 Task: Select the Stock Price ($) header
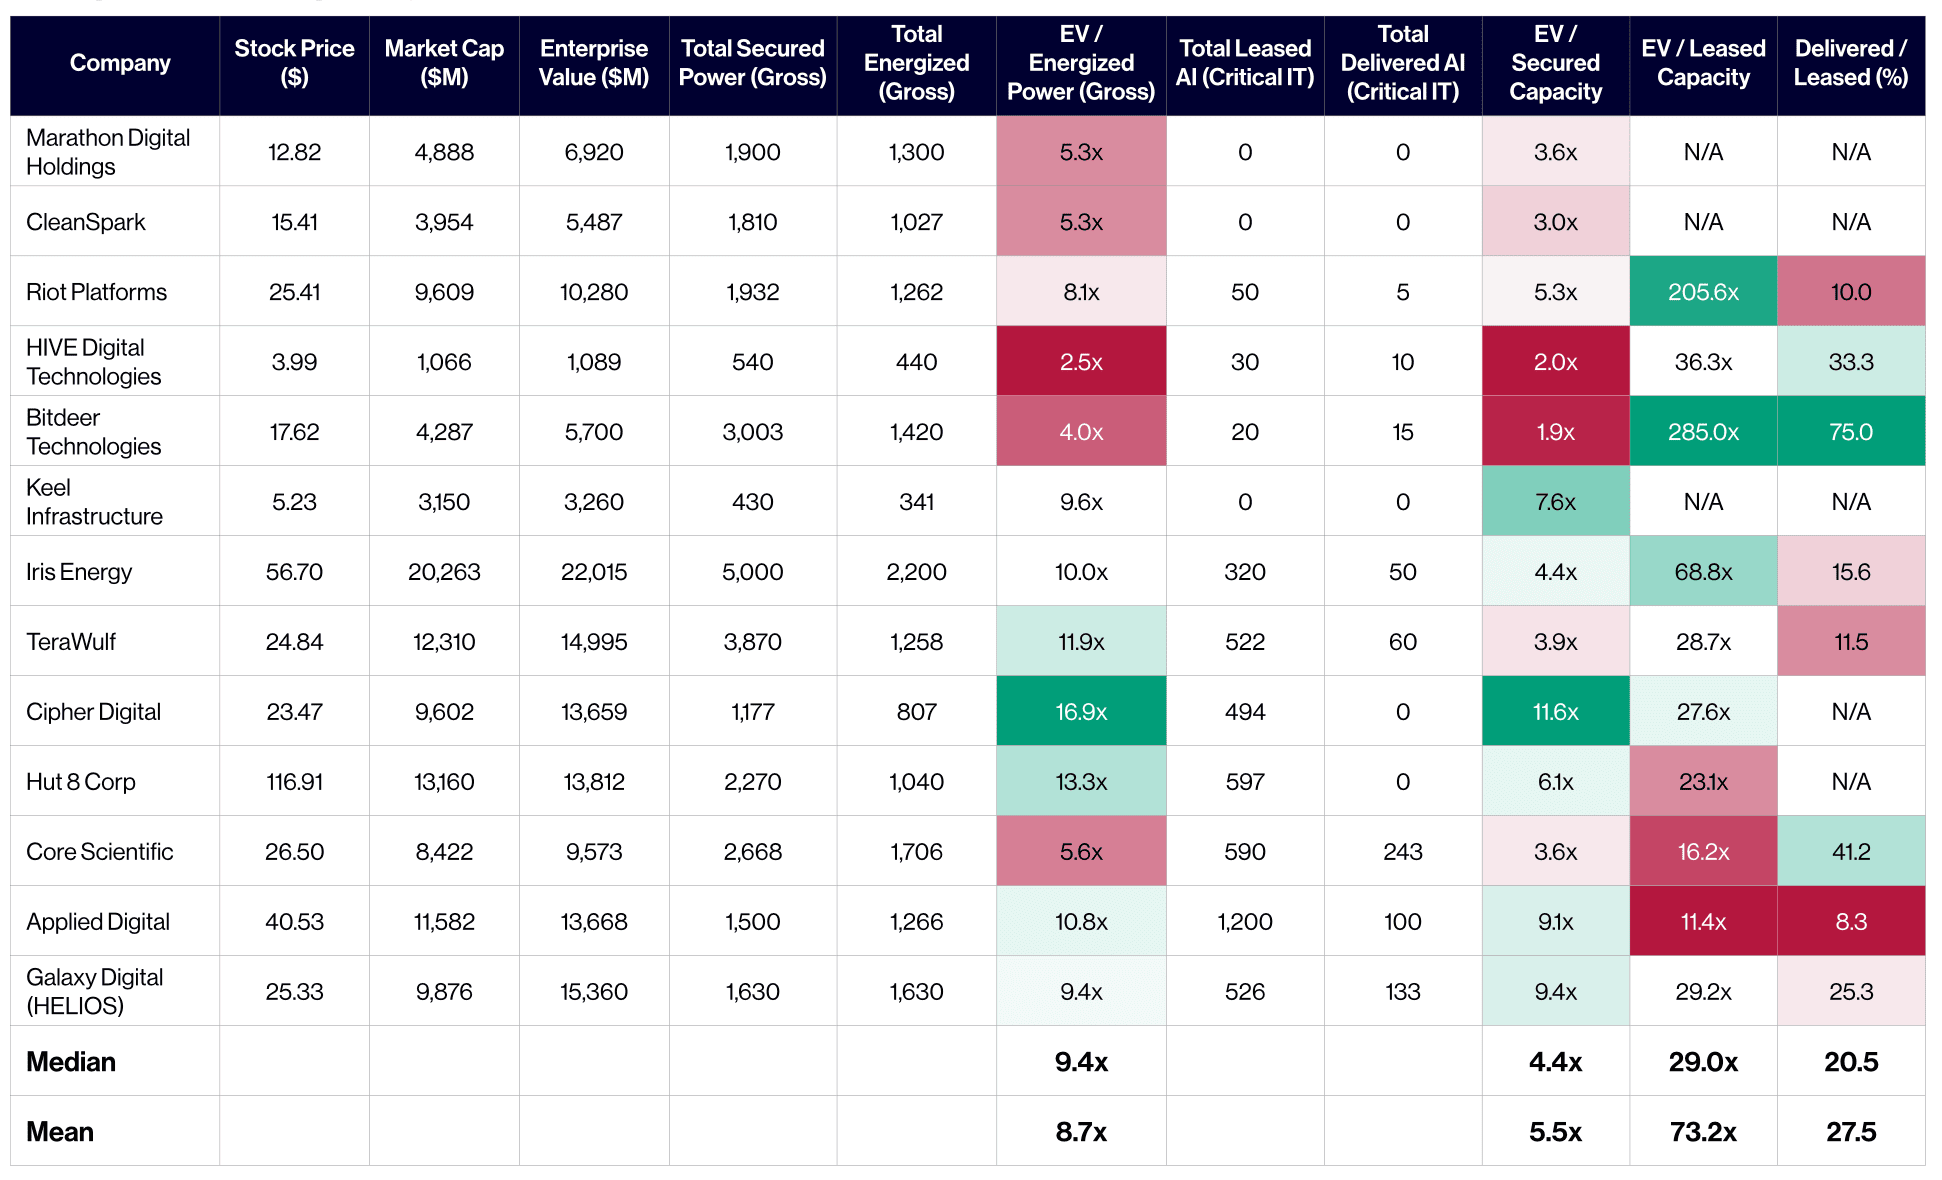(x=294, y=63)
